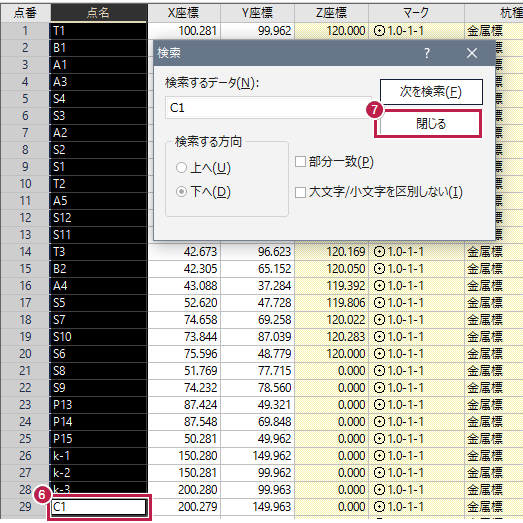
Task: Click the 点名 column header
Action: [x=98, y=13]
